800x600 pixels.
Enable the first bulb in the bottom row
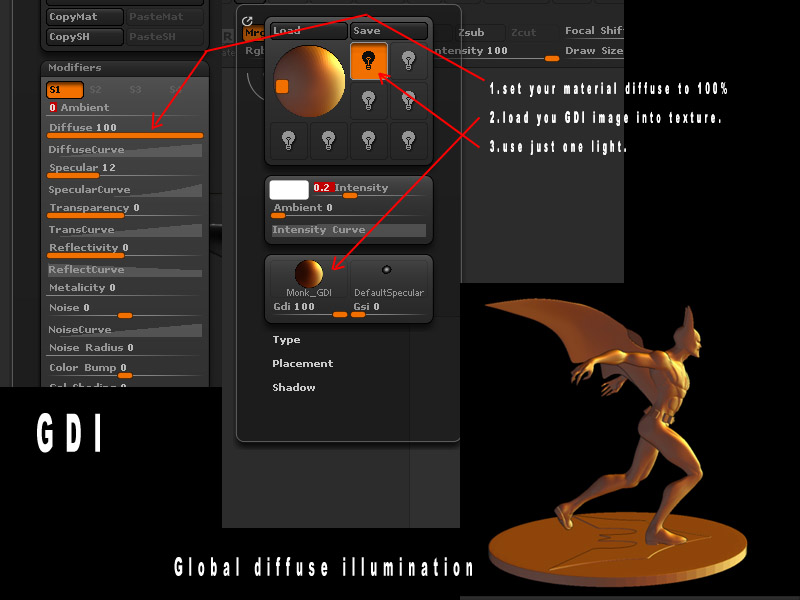click(289, 140)
